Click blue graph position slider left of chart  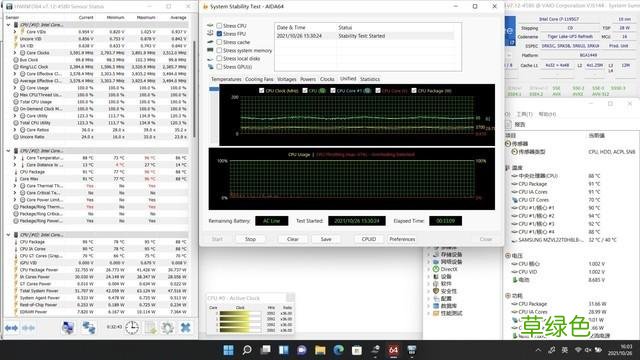[x=214, y=89]
